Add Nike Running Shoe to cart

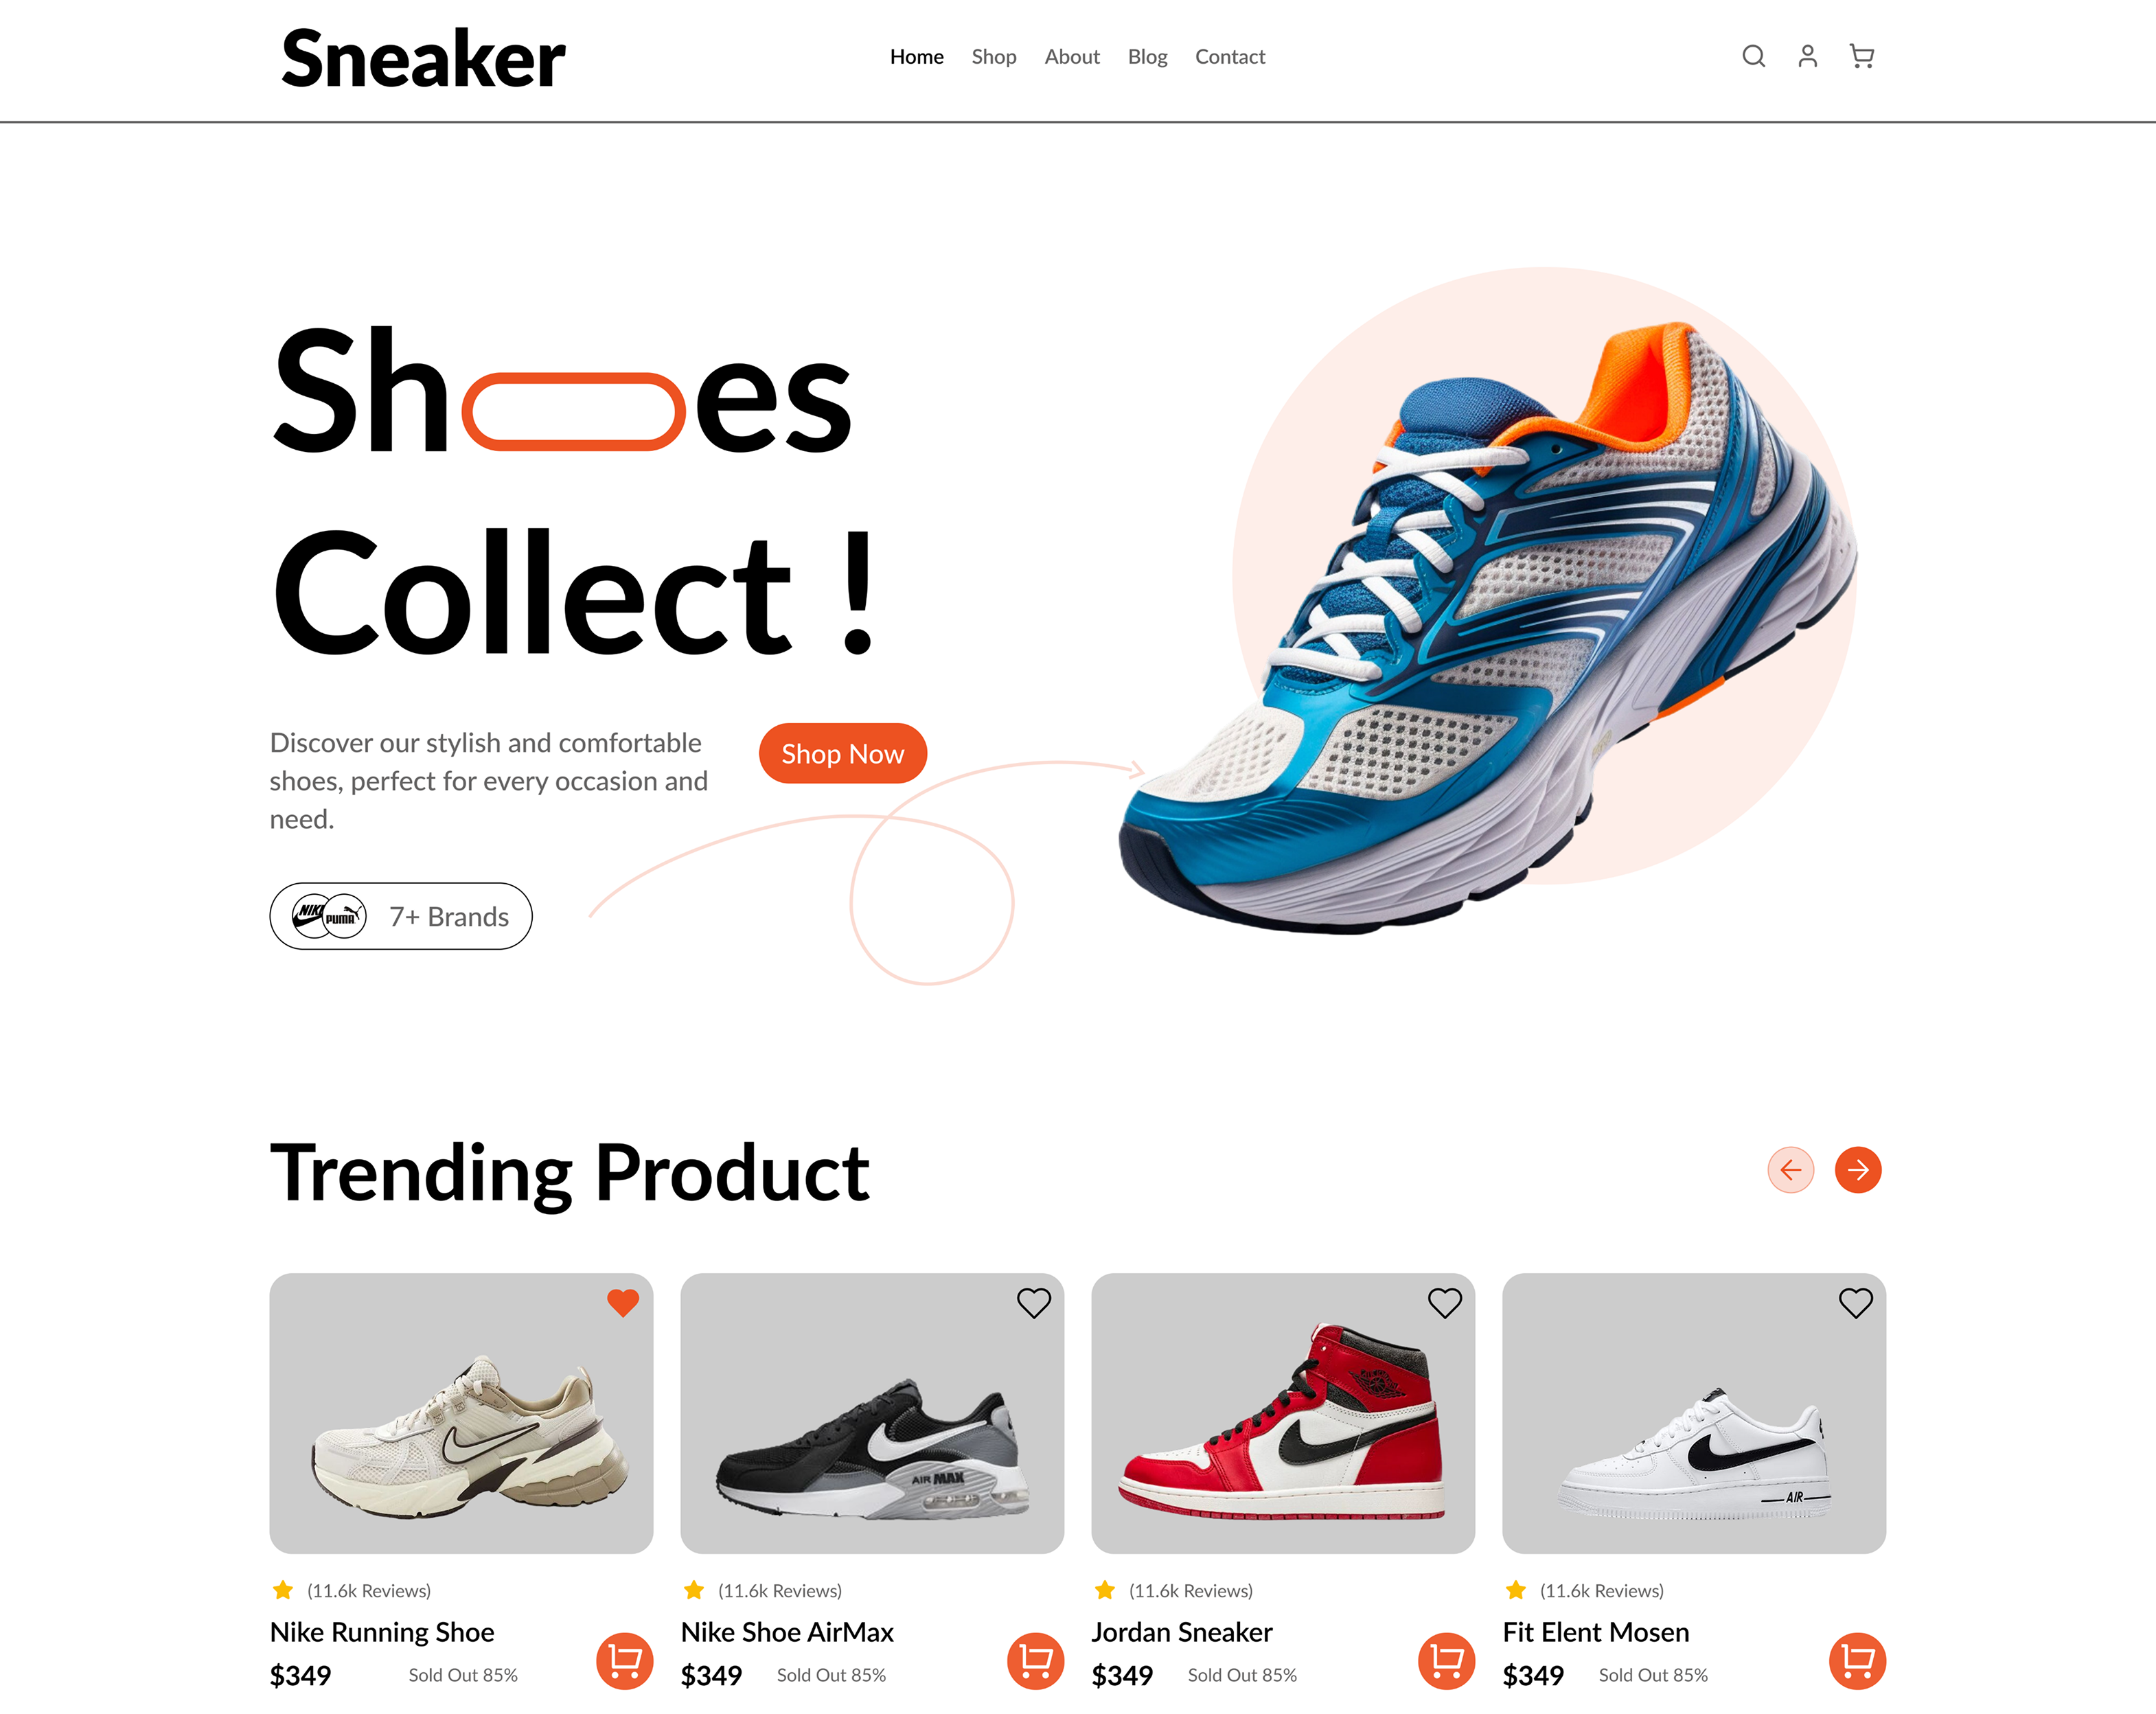625,1660
